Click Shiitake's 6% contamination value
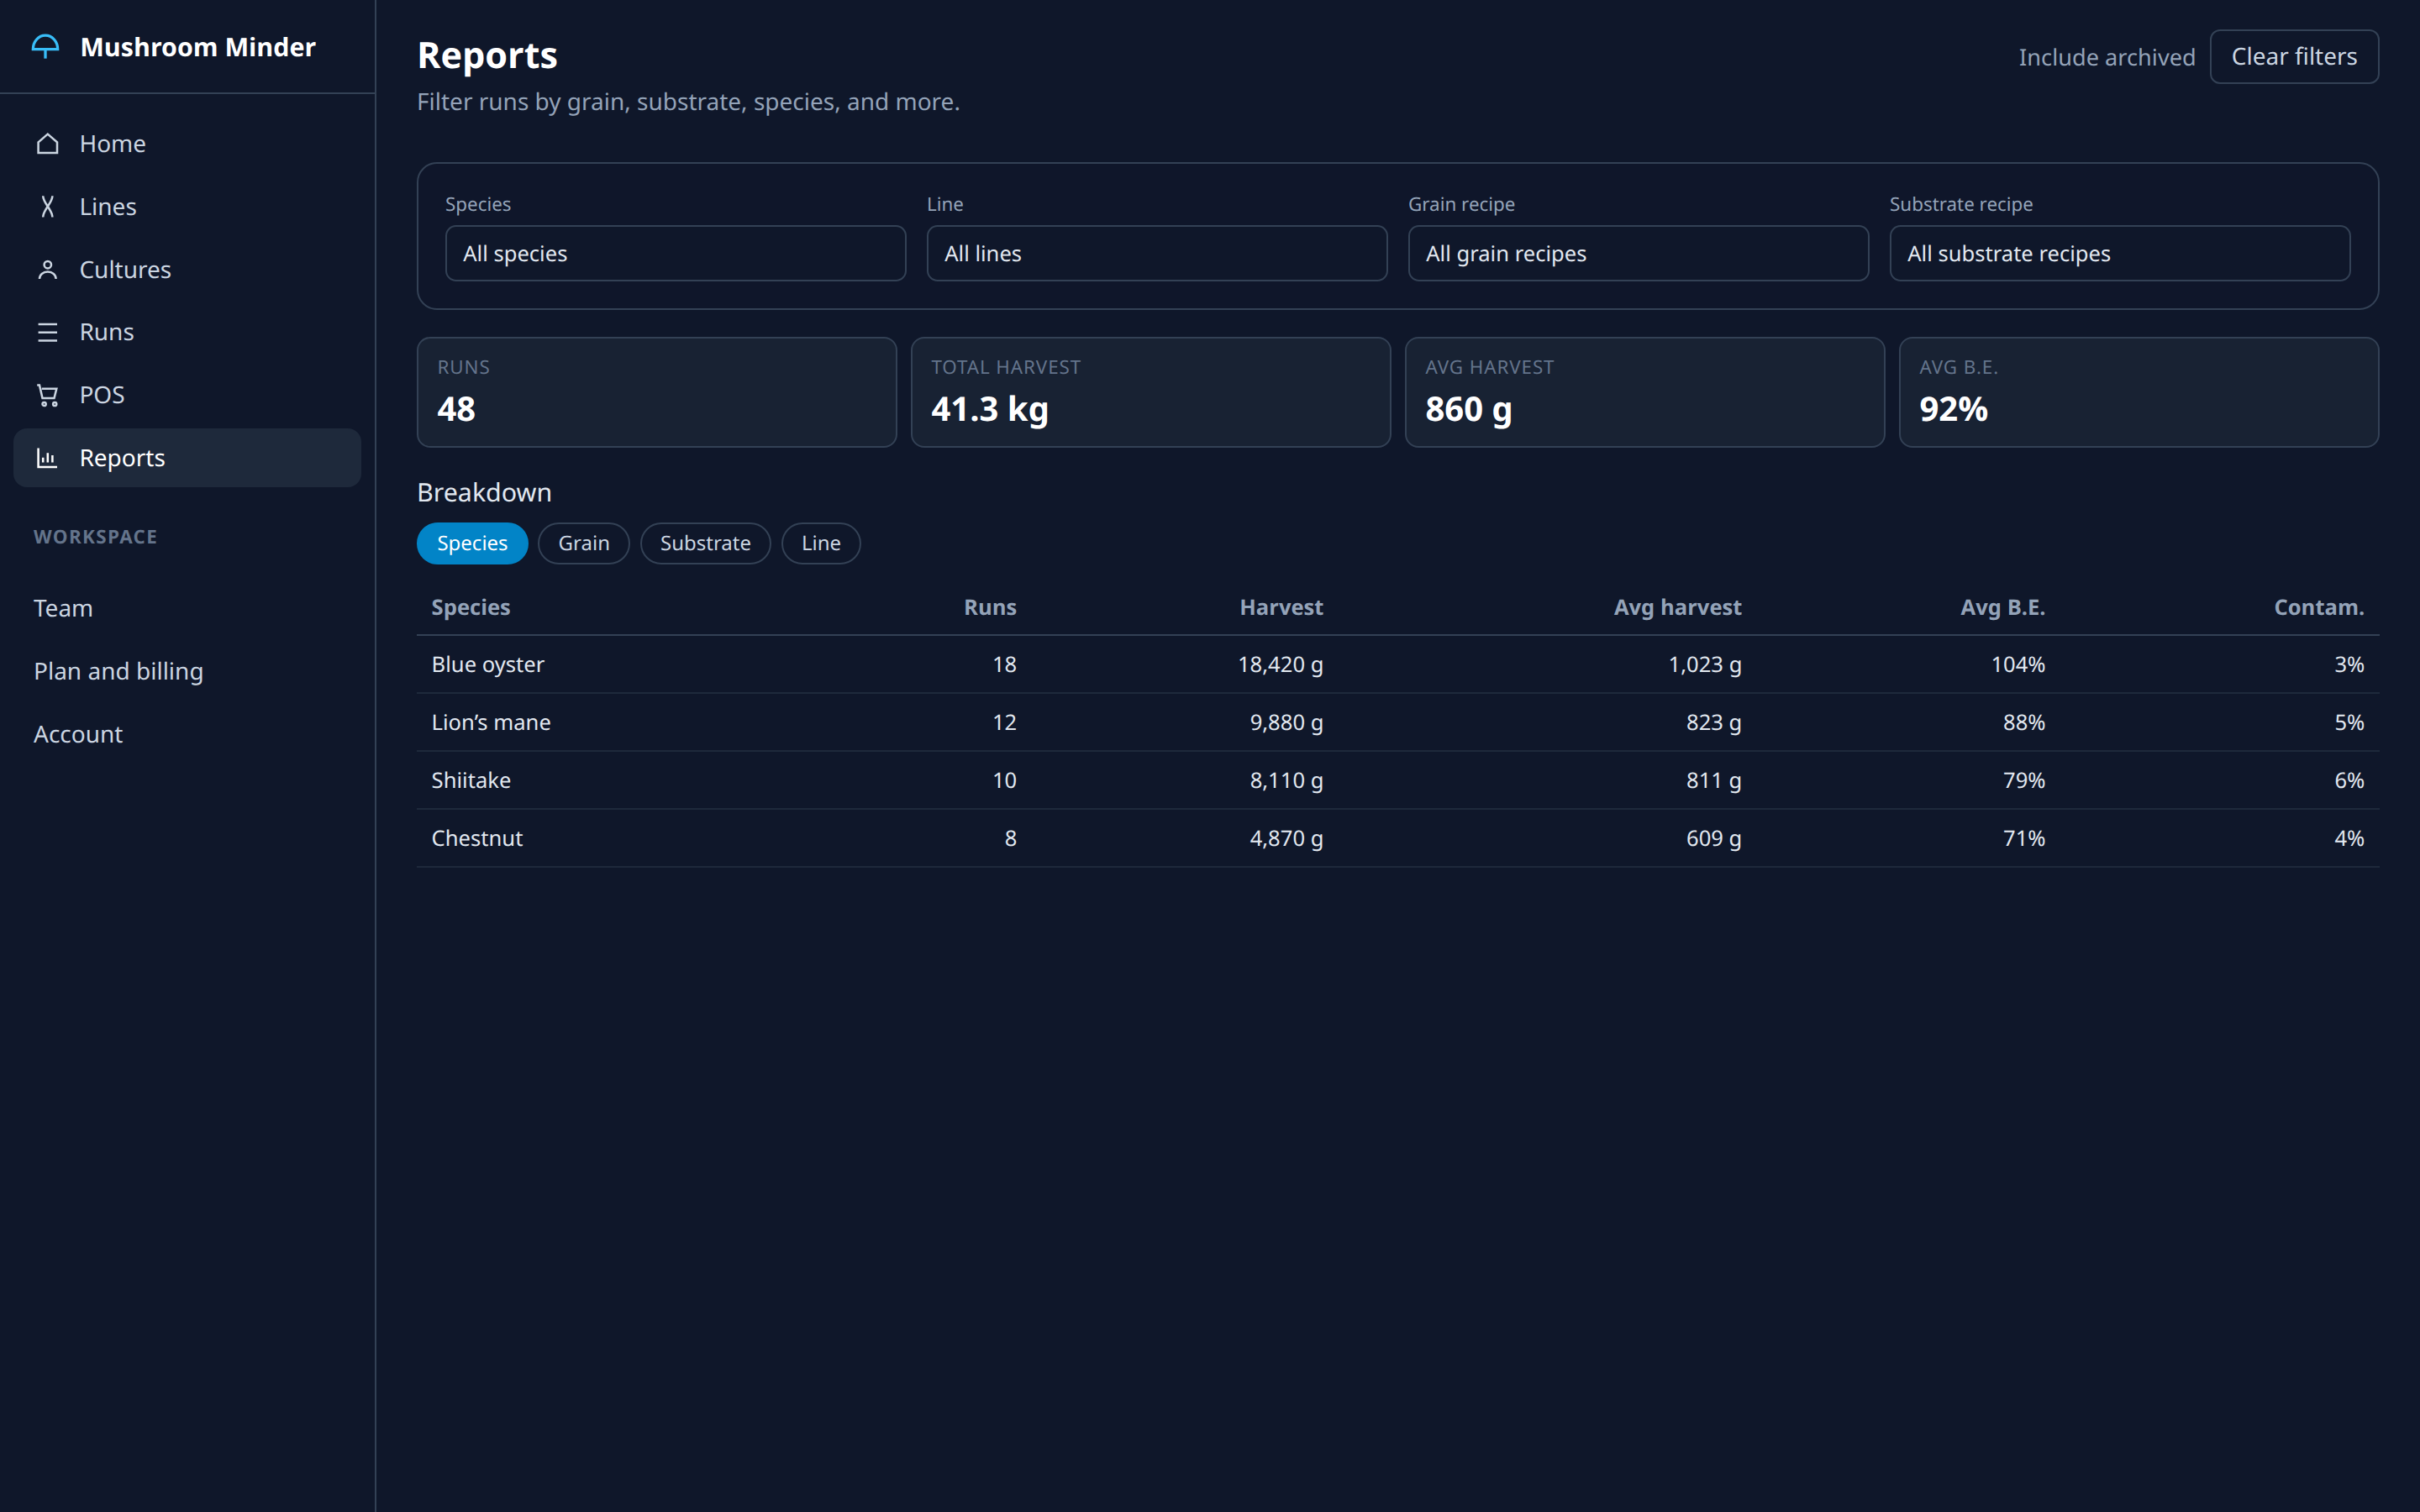This screenshot has width=2420, height=1512. tap(2349, 780)
